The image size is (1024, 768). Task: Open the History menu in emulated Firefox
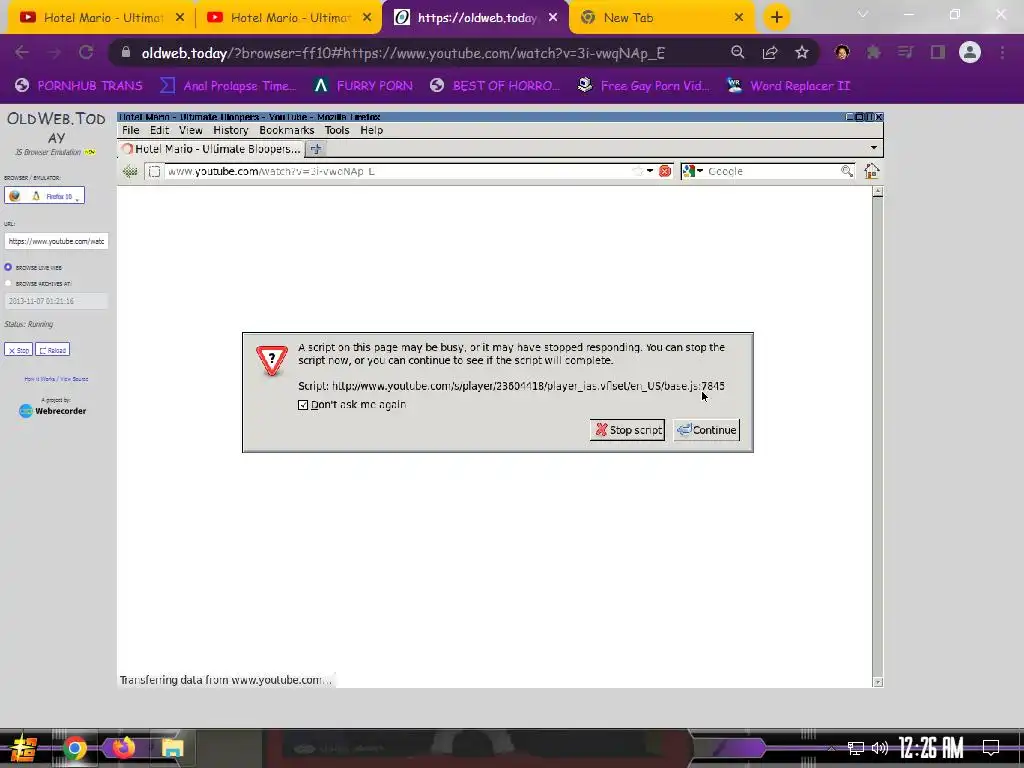[x=231, y=130]
